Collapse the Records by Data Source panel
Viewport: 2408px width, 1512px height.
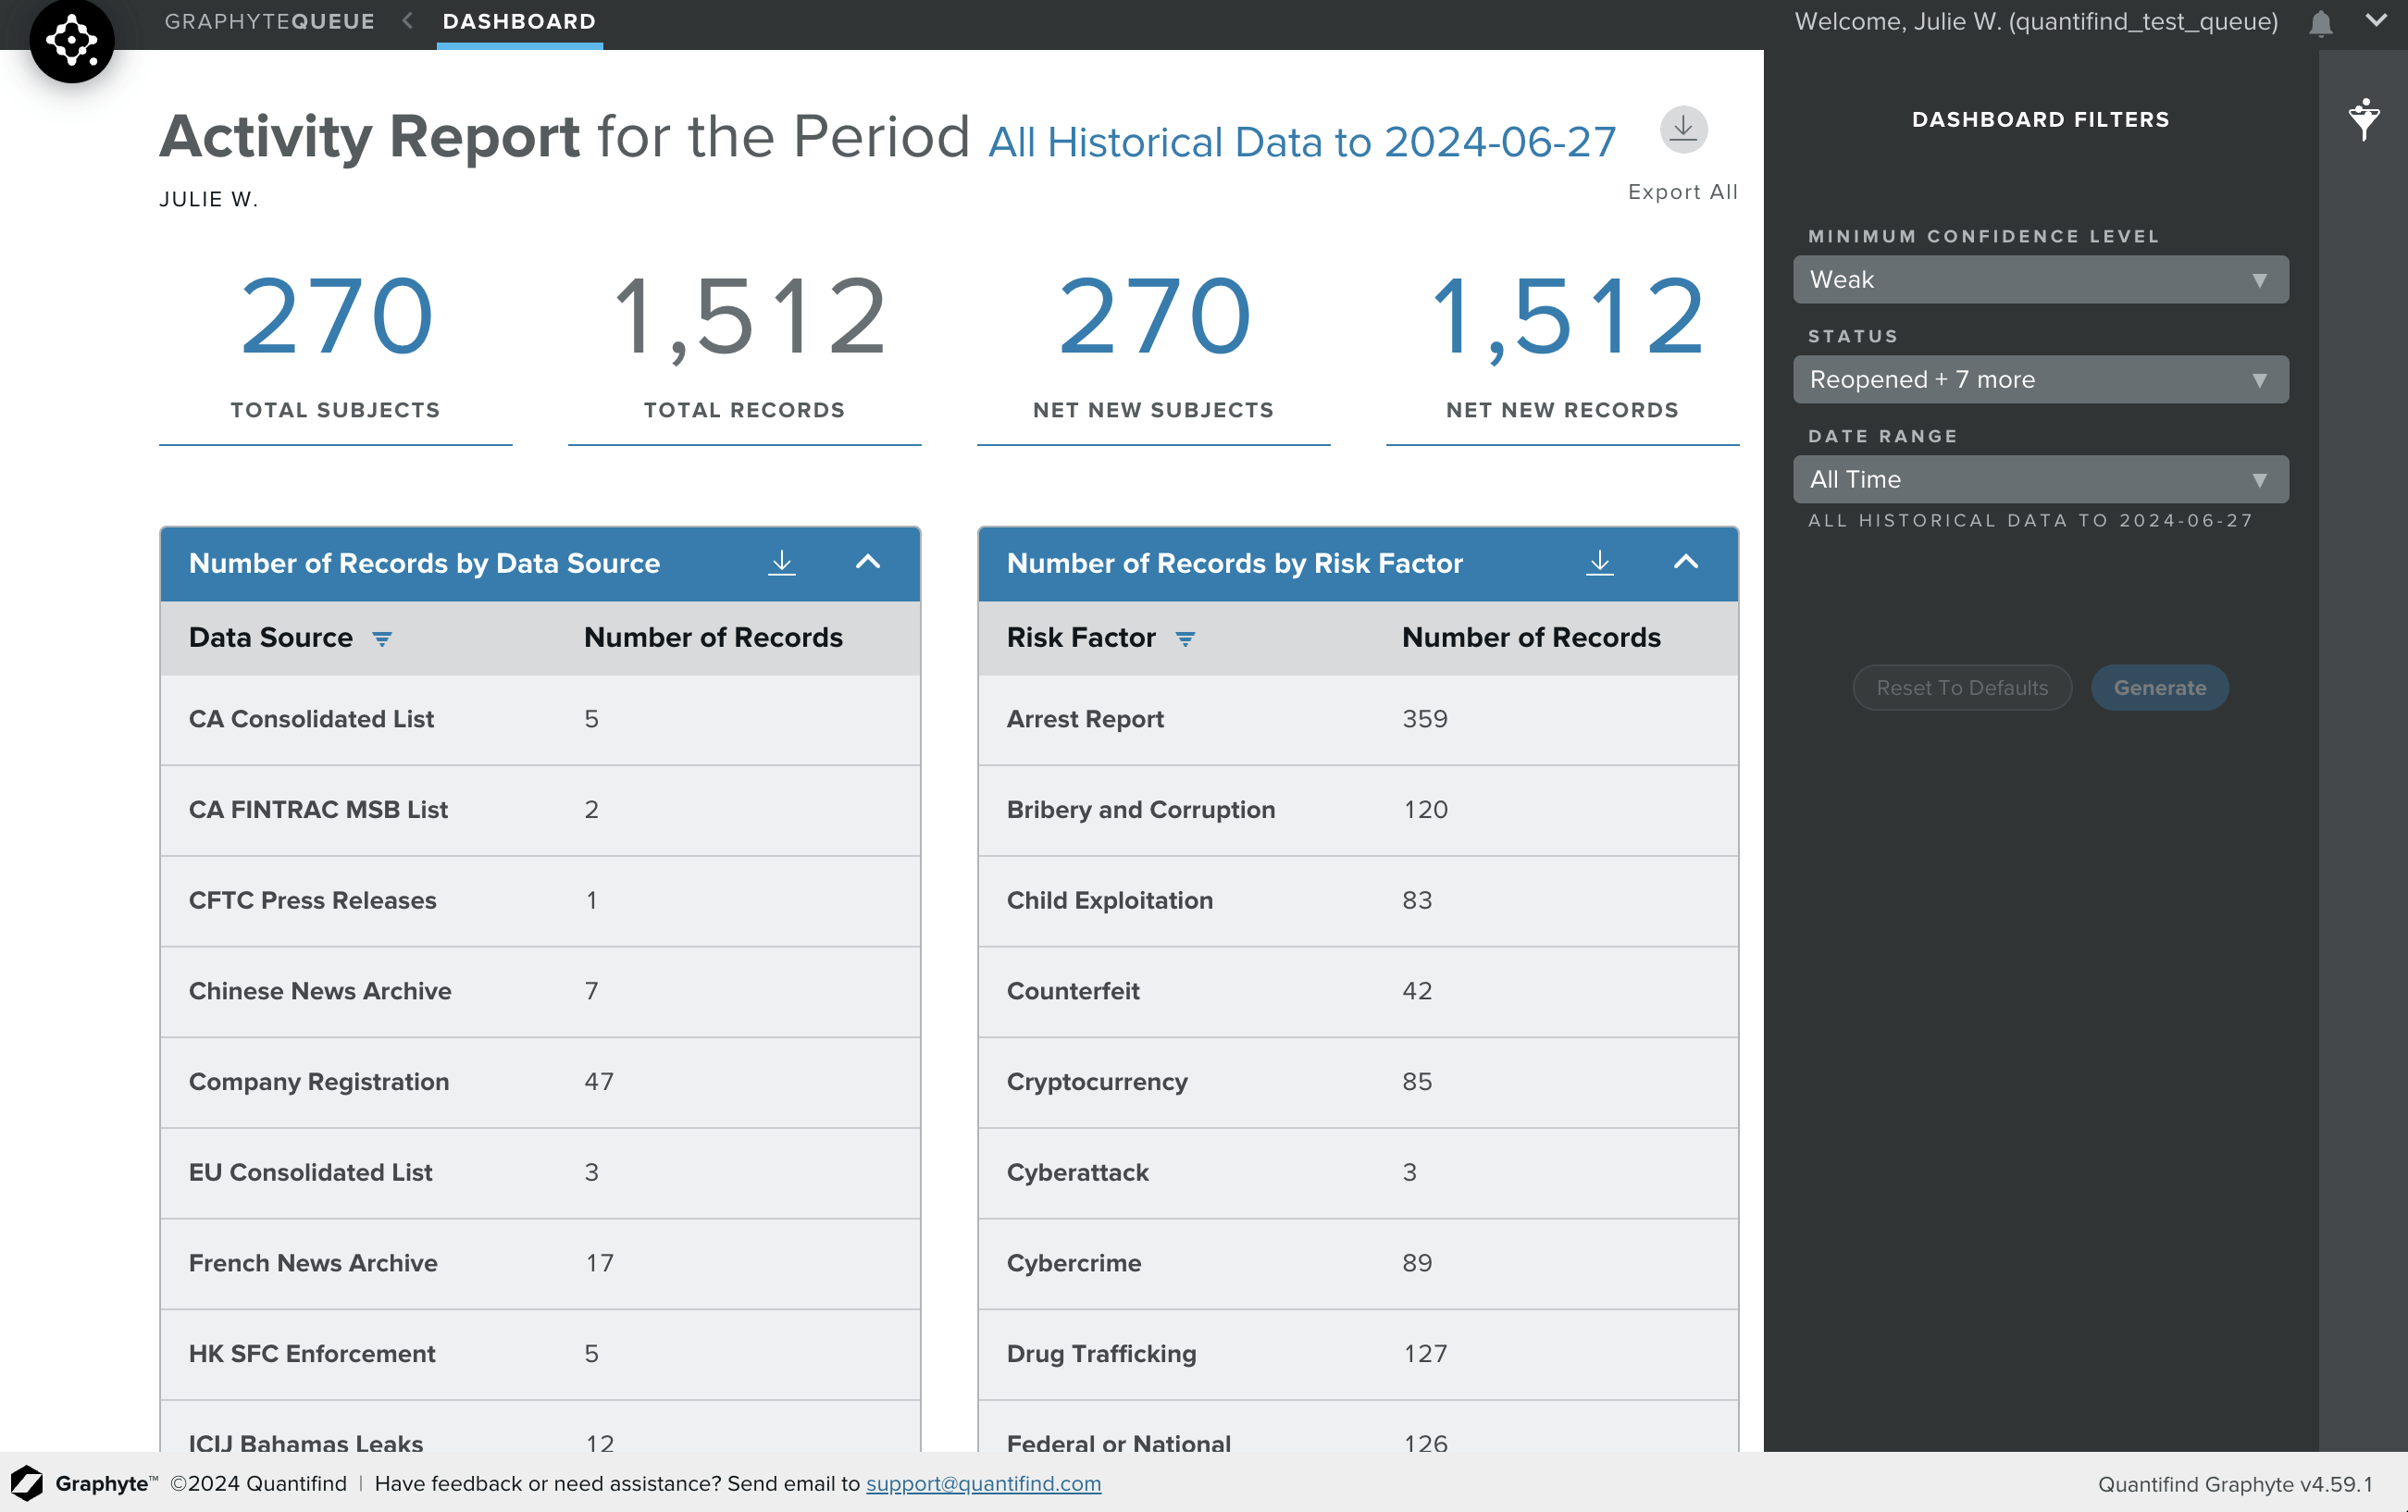867,562
